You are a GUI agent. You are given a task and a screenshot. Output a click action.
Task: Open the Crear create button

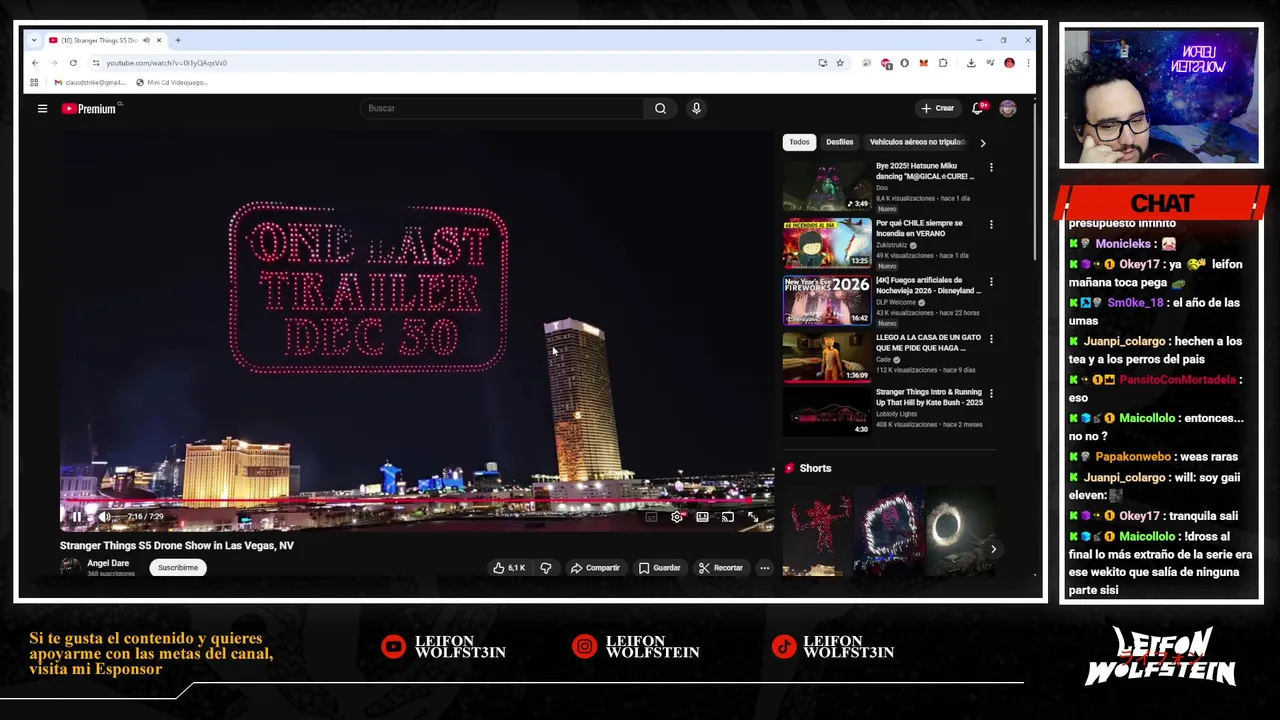[938, 108]
